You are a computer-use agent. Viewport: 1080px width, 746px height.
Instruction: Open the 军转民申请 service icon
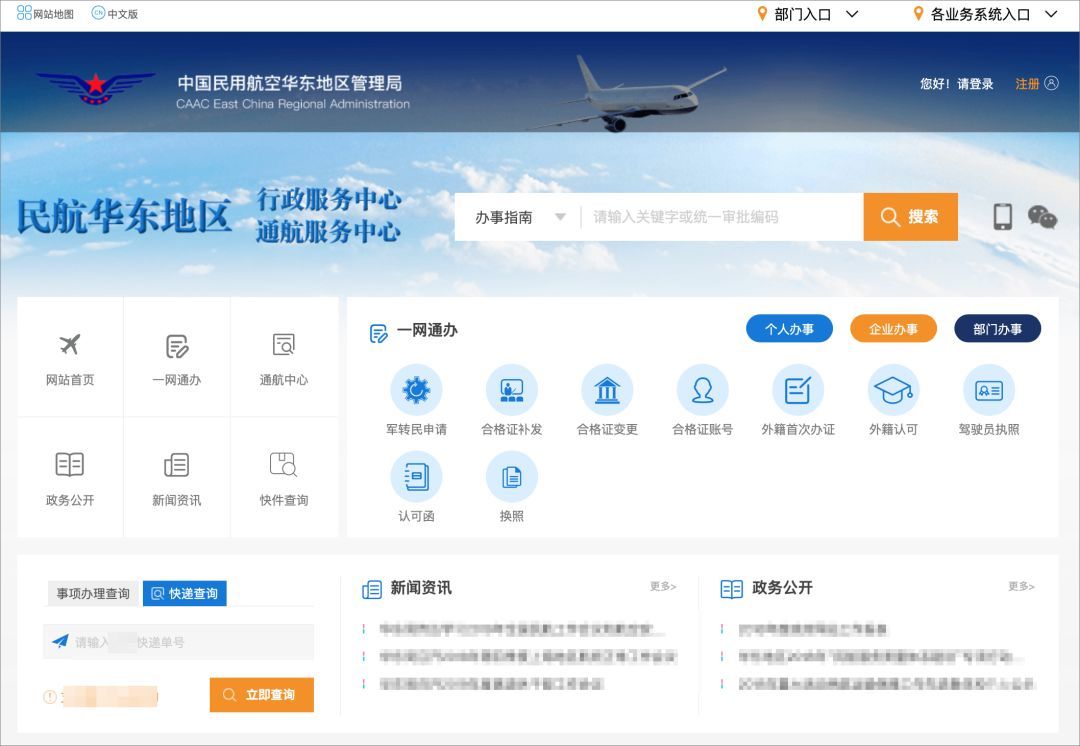pyautogui.click(x=416, y=399)
